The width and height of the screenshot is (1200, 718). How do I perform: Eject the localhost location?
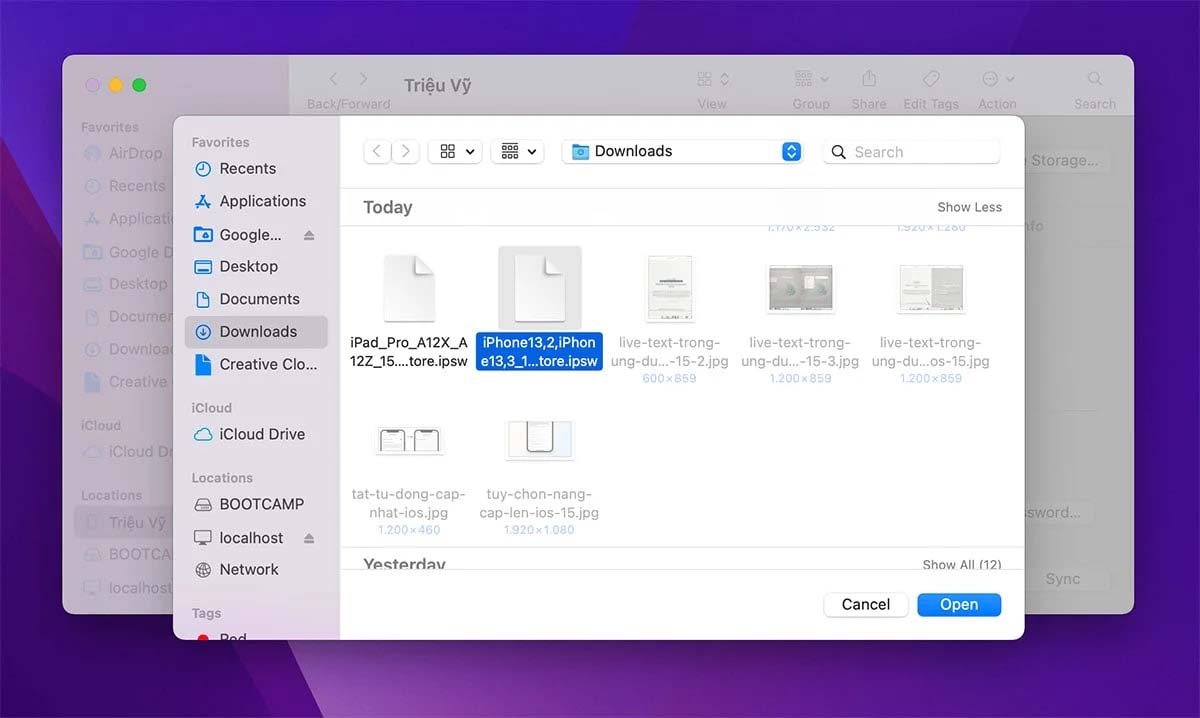coord(309,538)
